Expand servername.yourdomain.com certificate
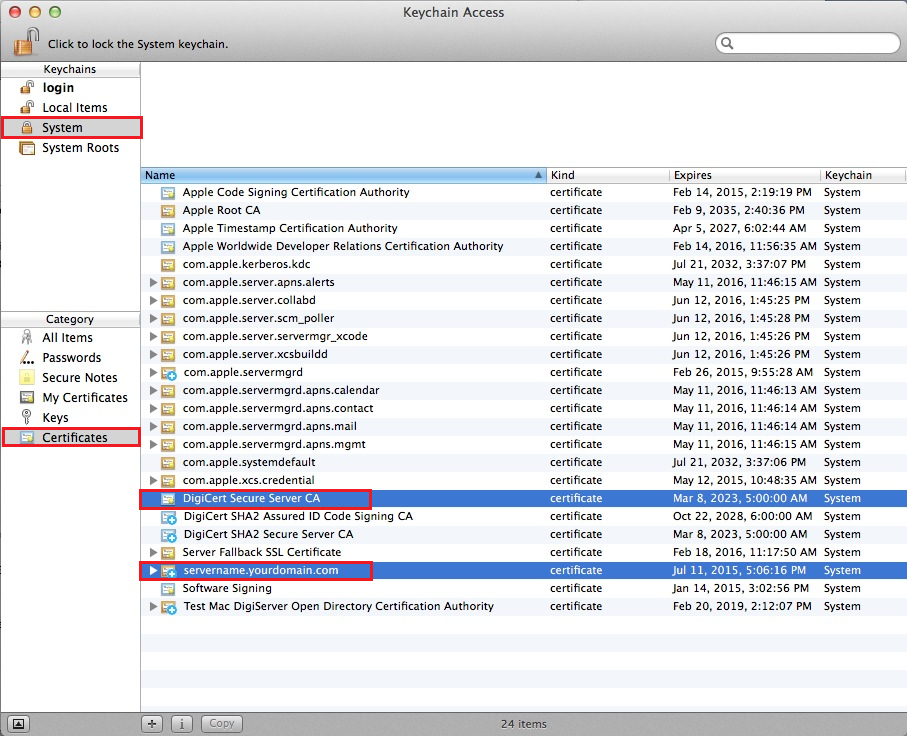This screenshot has width=907, height=736. [x=153, y=570]
